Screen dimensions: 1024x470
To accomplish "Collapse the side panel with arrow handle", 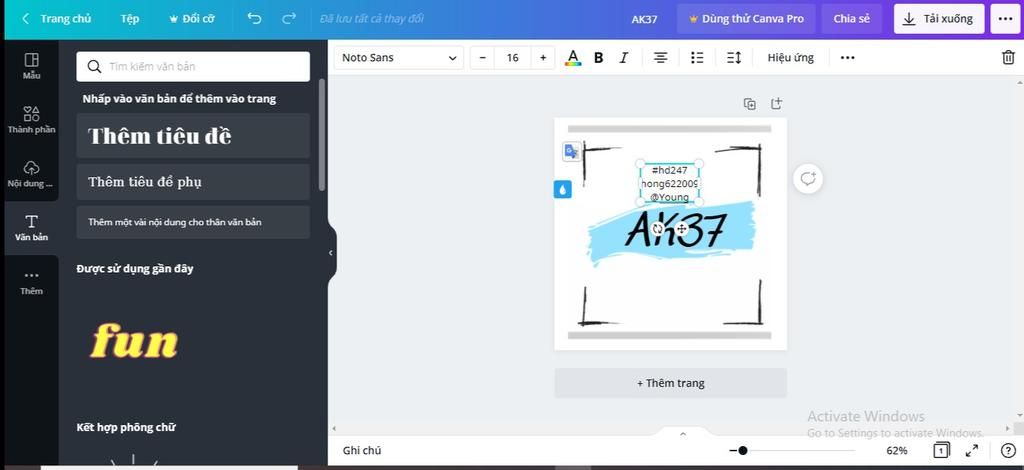I will point(330,253).
